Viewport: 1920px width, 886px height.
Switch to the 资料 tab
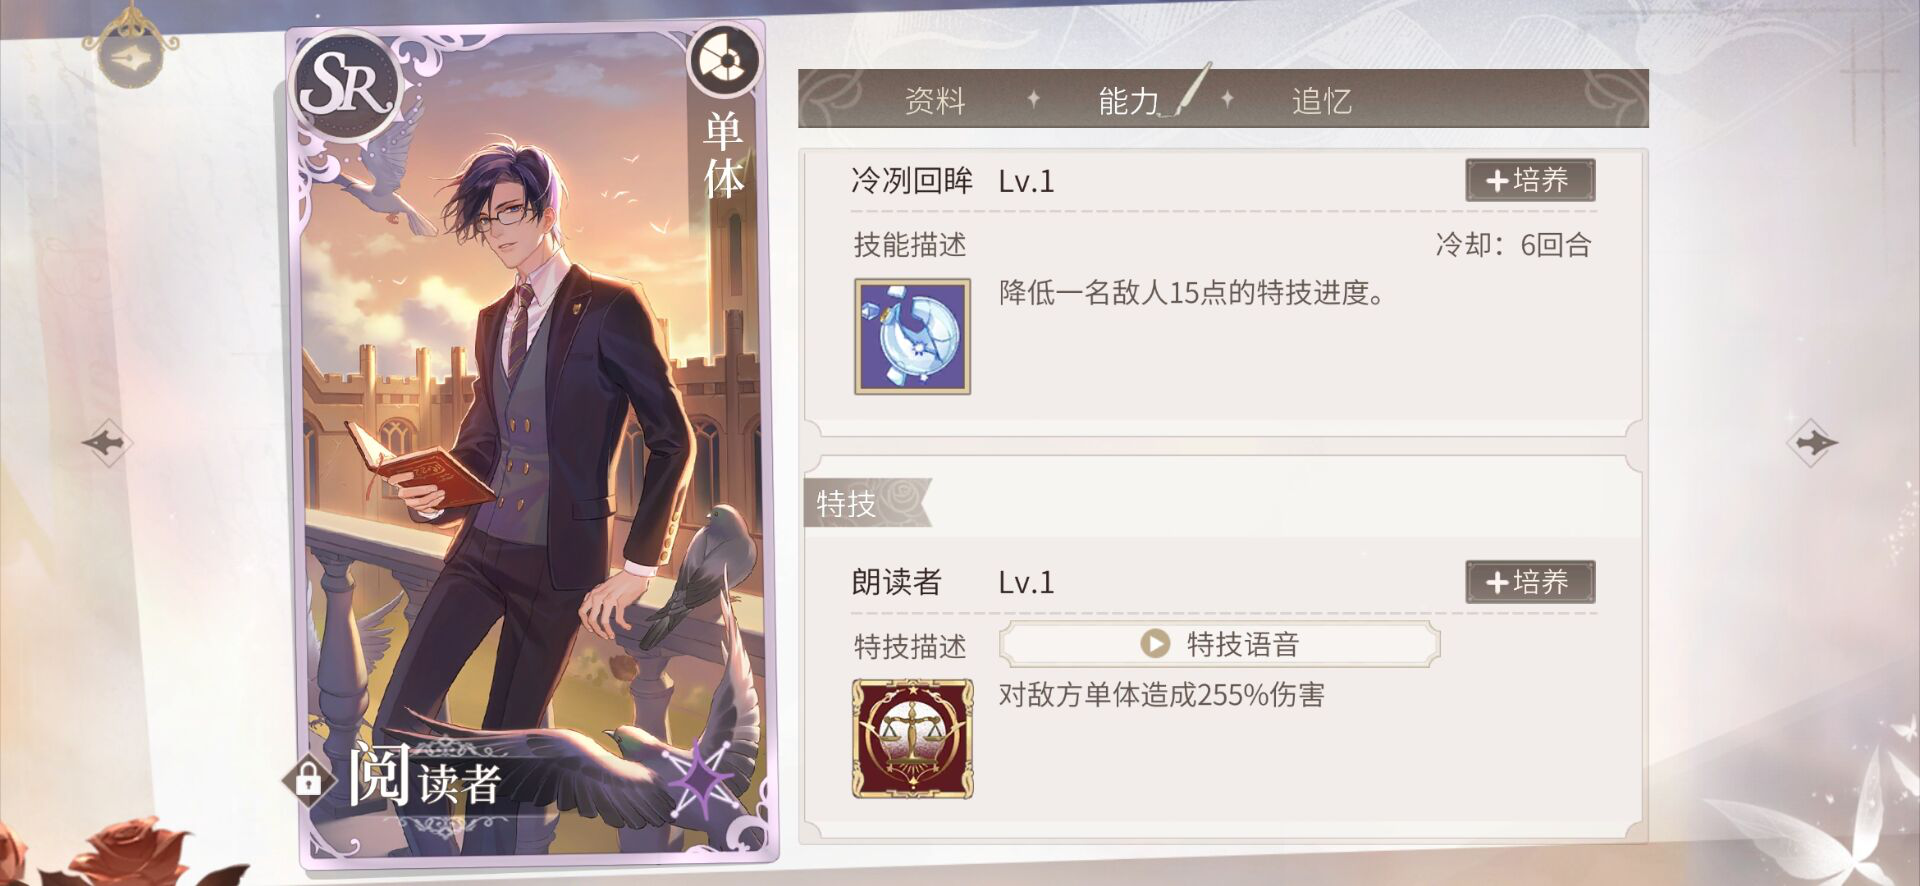pyautogui.click(x=935, y=100)
